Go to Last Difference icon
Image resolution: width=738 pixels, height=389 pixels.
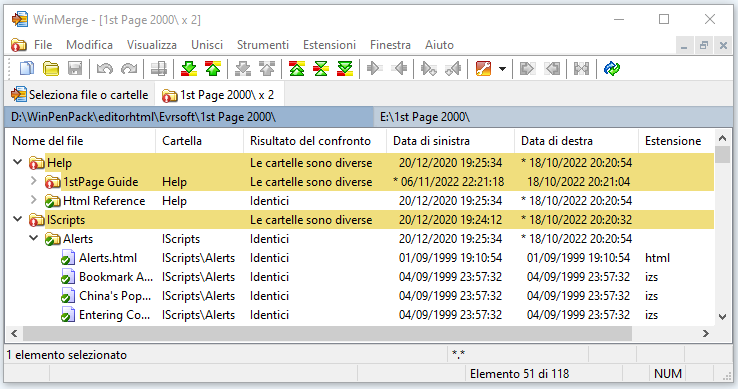point(345,69)
